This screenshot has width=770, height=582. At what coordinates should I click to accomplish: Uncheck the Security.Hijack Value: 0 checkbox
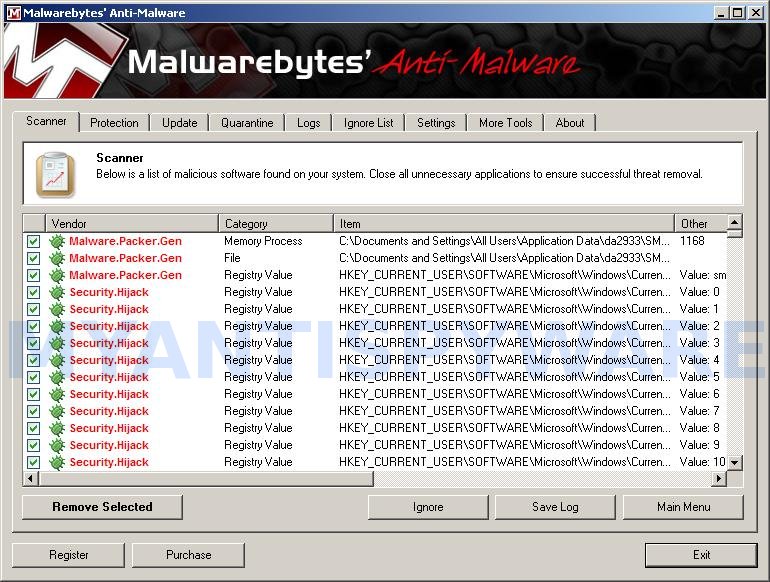click(x=33, y=292)
